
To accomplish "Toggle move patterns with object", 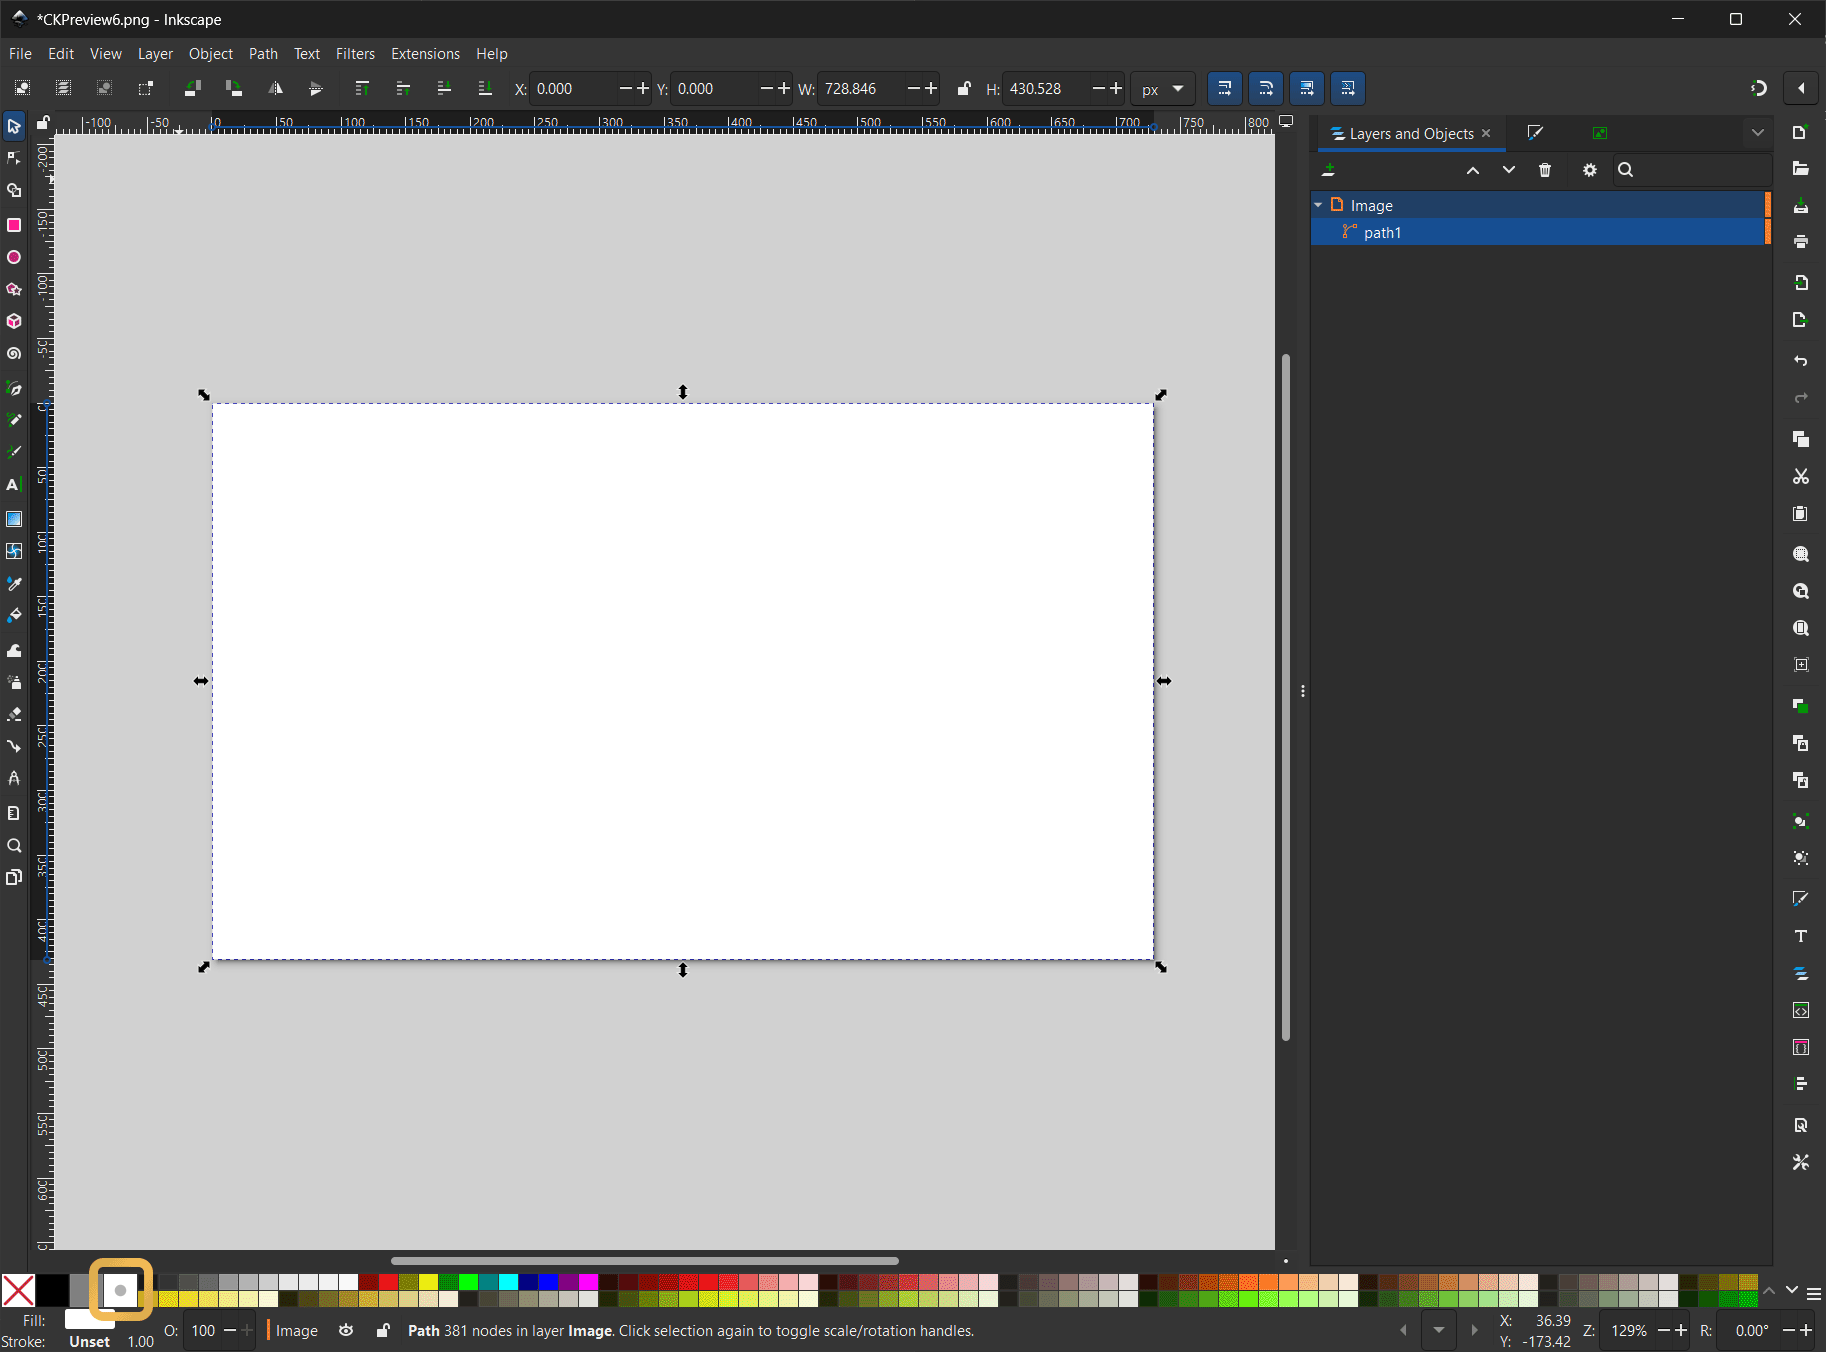I will click(x=1348, y=88).
